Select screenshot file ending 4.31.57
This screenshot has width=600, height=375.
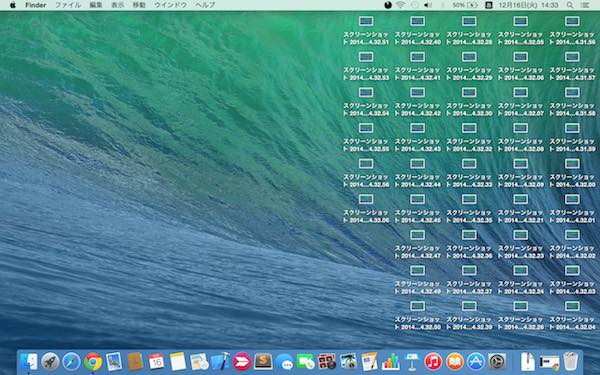[x=572, y=66]
